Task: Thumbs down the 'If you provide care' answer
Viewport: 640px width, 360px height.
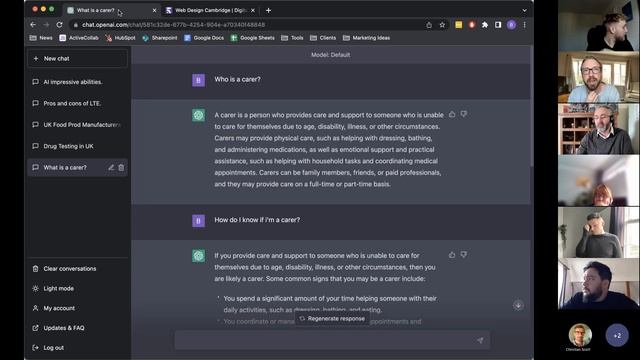Action: pyautogui.click(x=464, y=255)
